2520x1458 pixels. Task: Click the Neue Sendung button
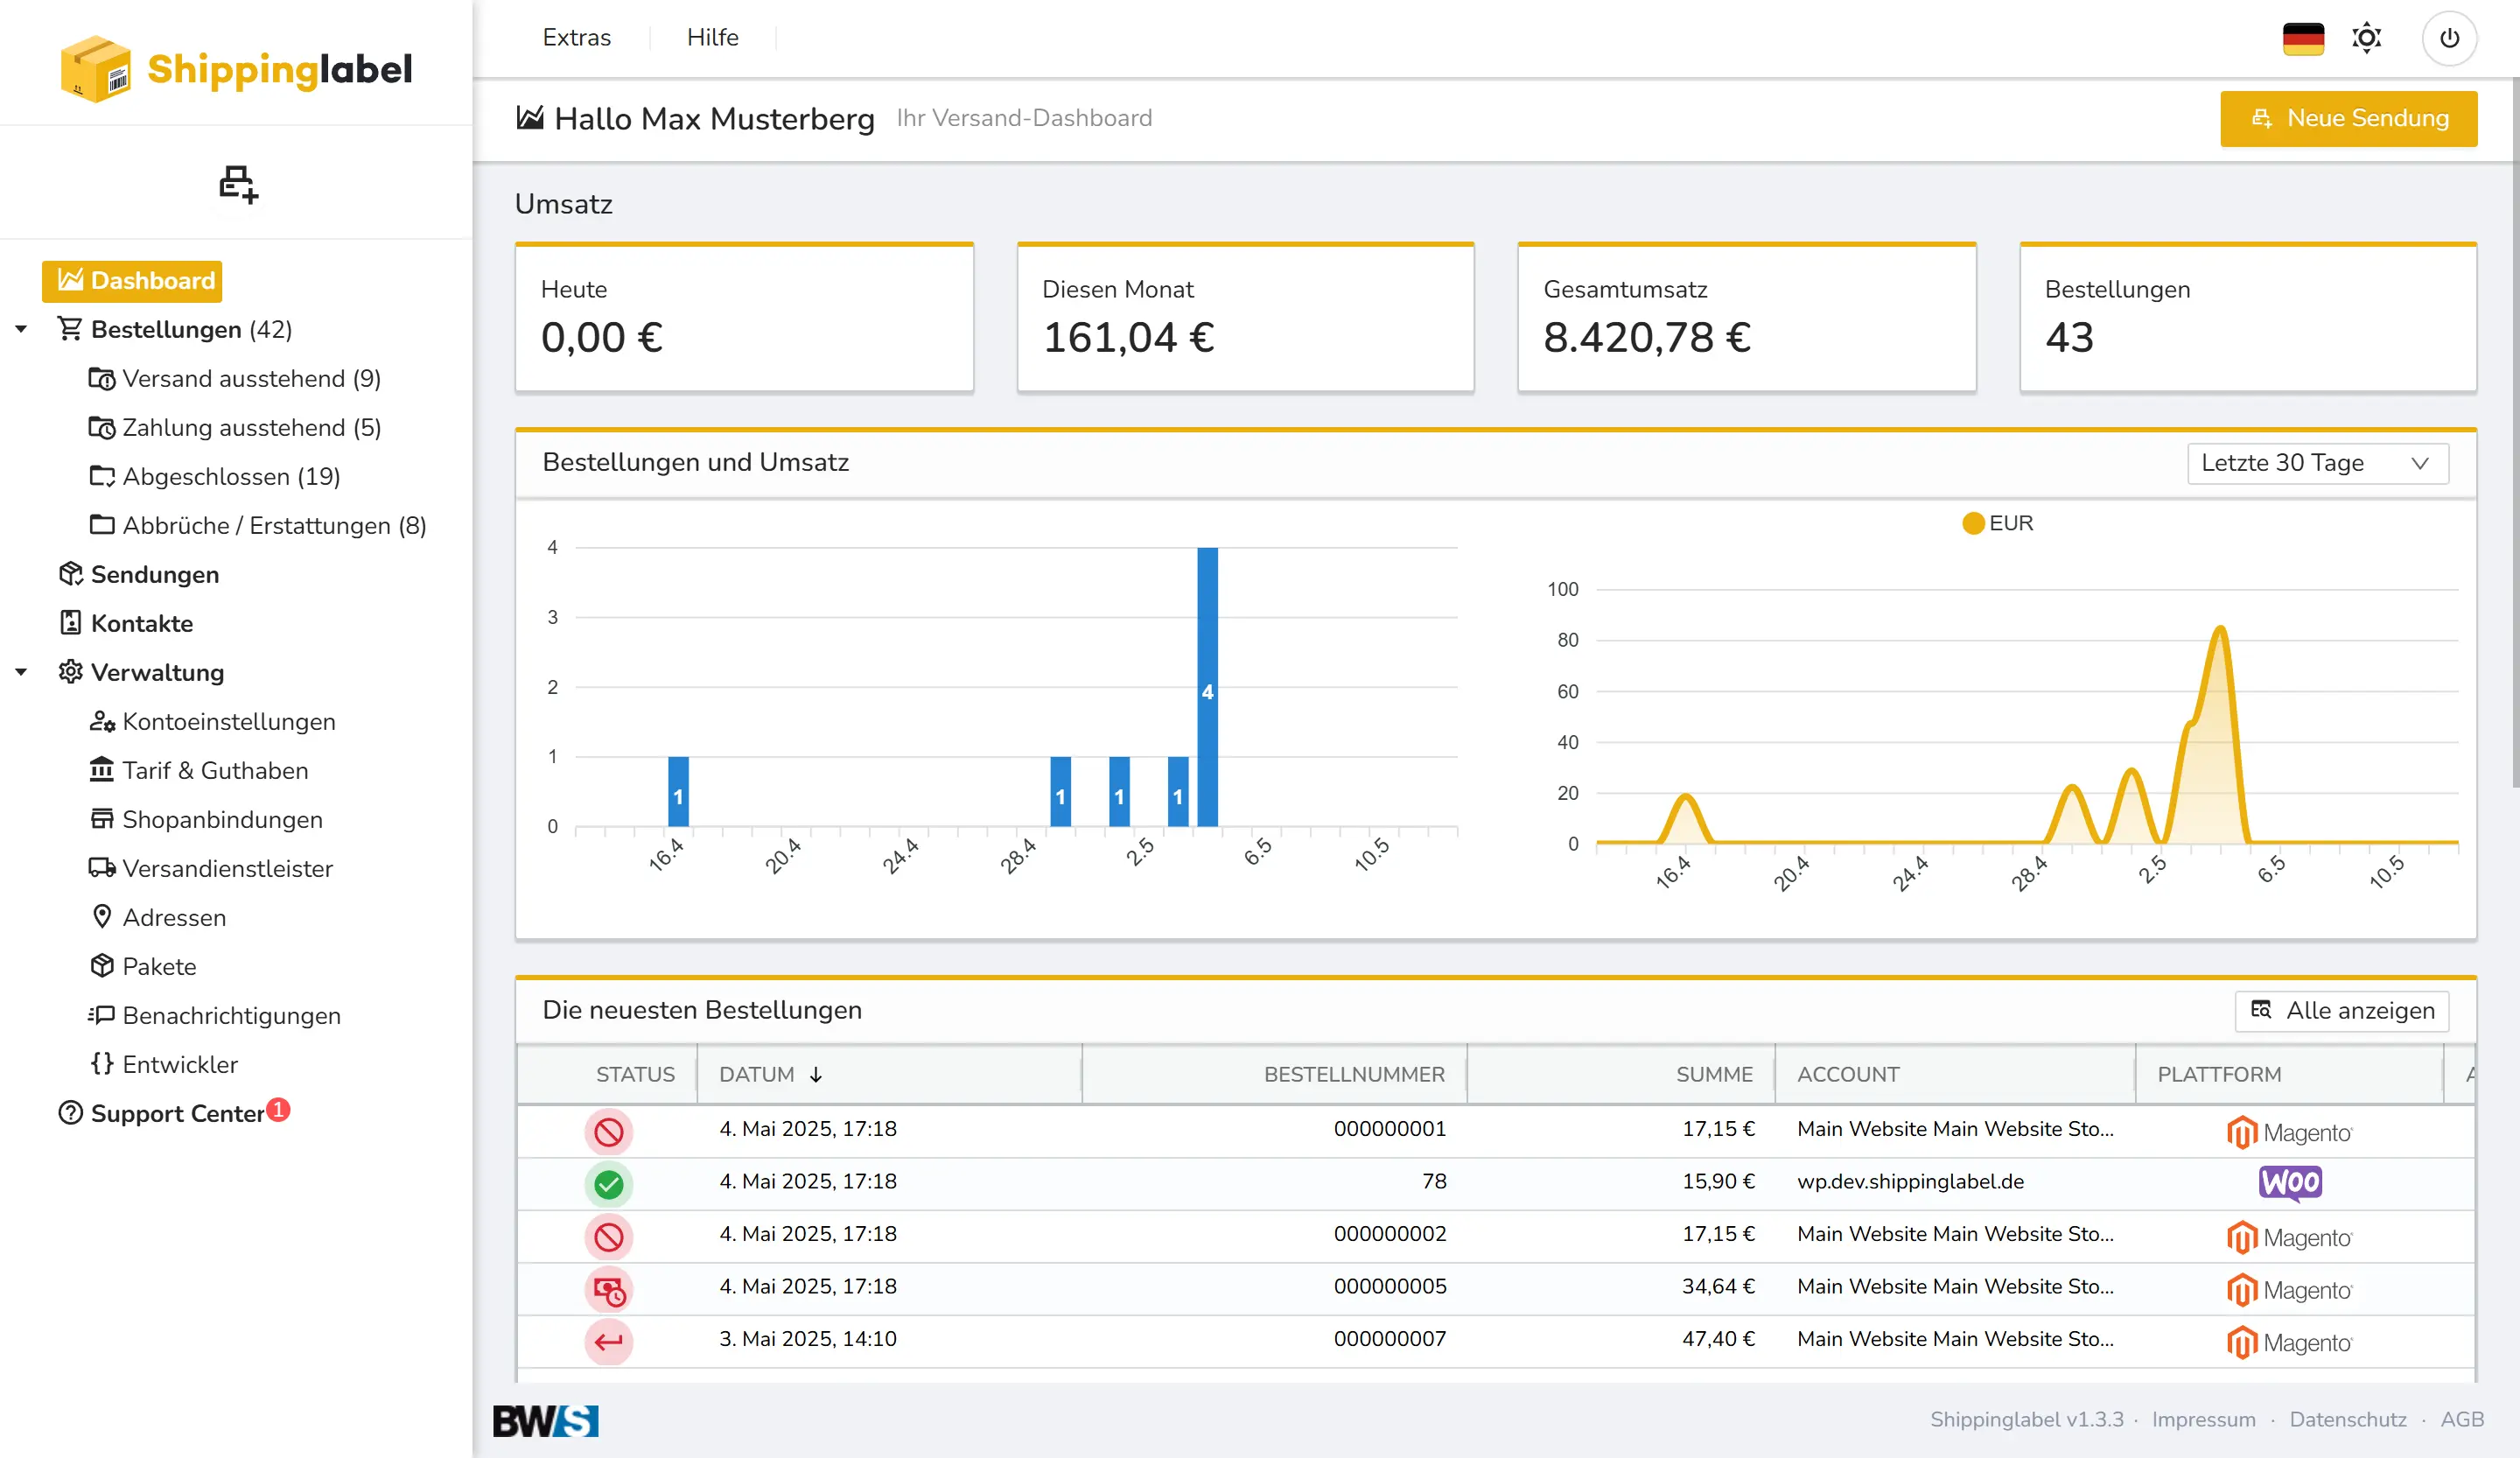(2348, 118)
